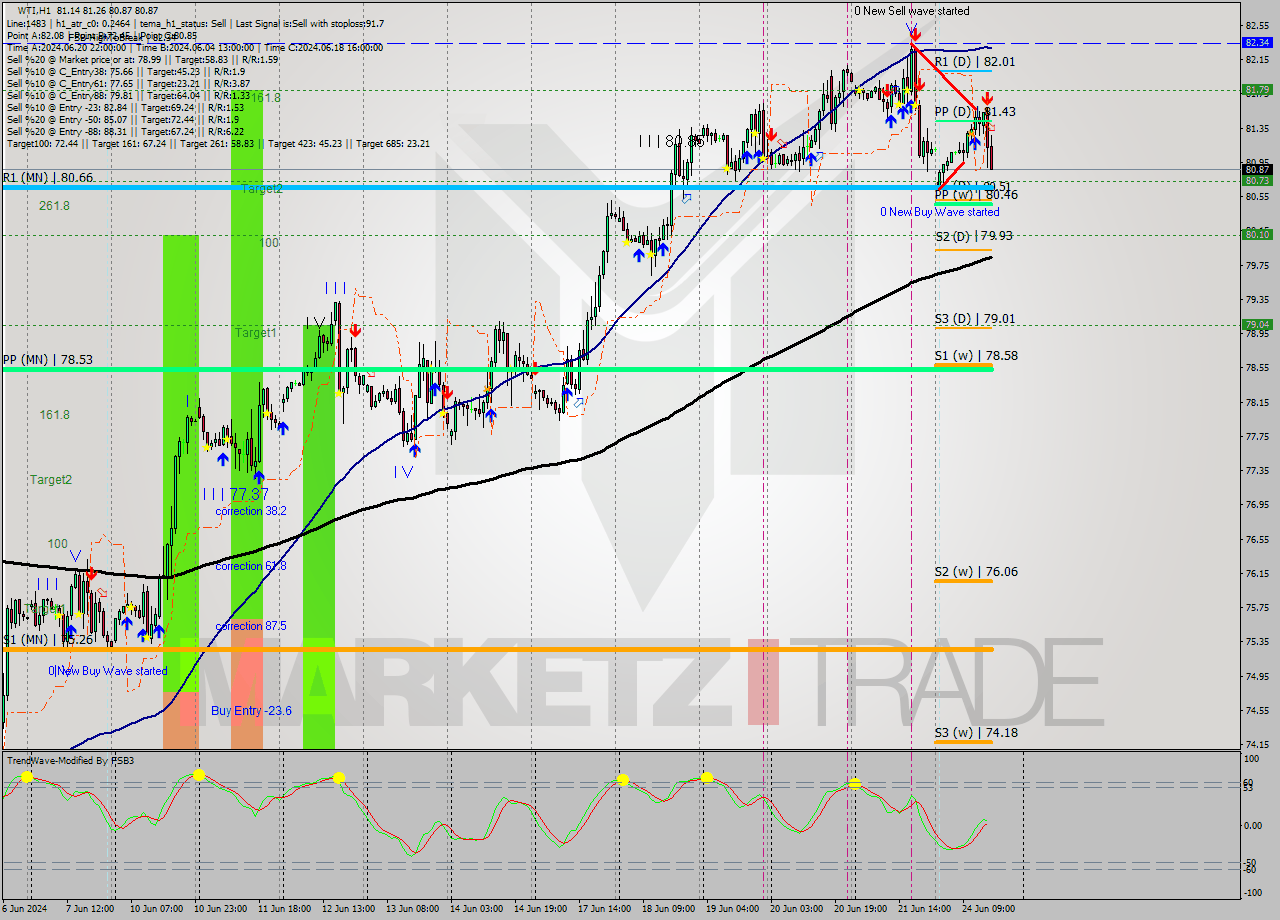Click the 76.55 price axis value

(x=1257, y=538)
